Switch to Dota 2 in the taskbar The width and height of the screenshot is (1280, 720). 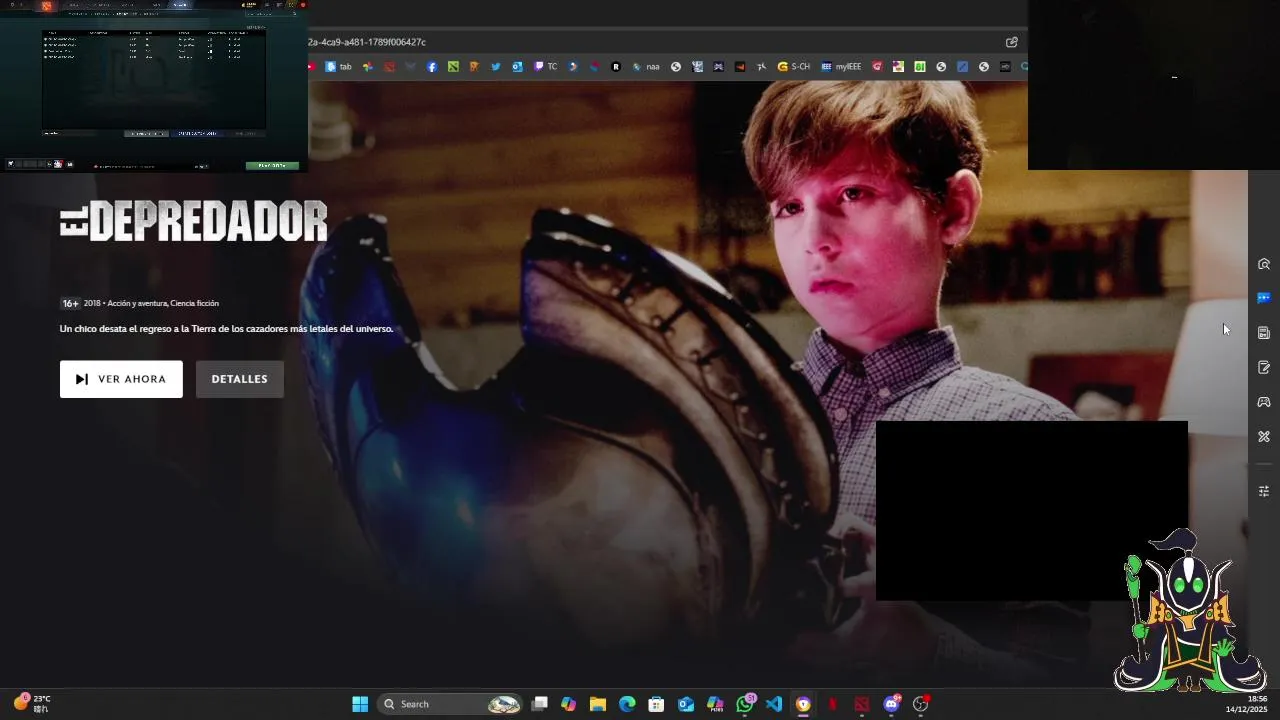[x=861, y=704]
